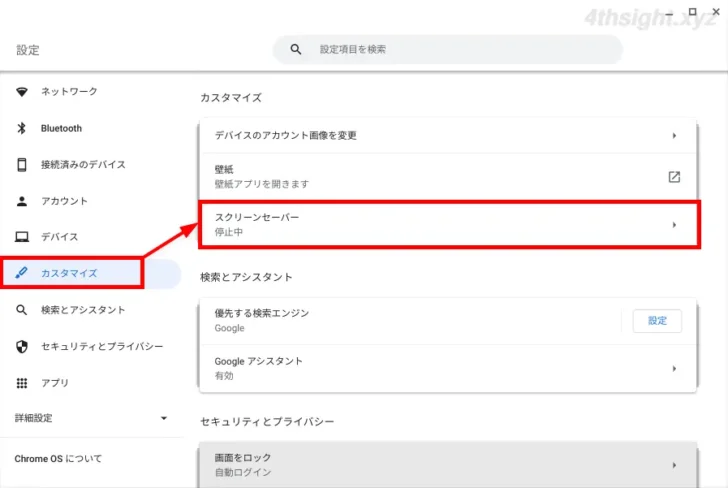Click the phone icon for 接続済みのデバイス
The image size is (728, 488).
[x=21, y=164]
